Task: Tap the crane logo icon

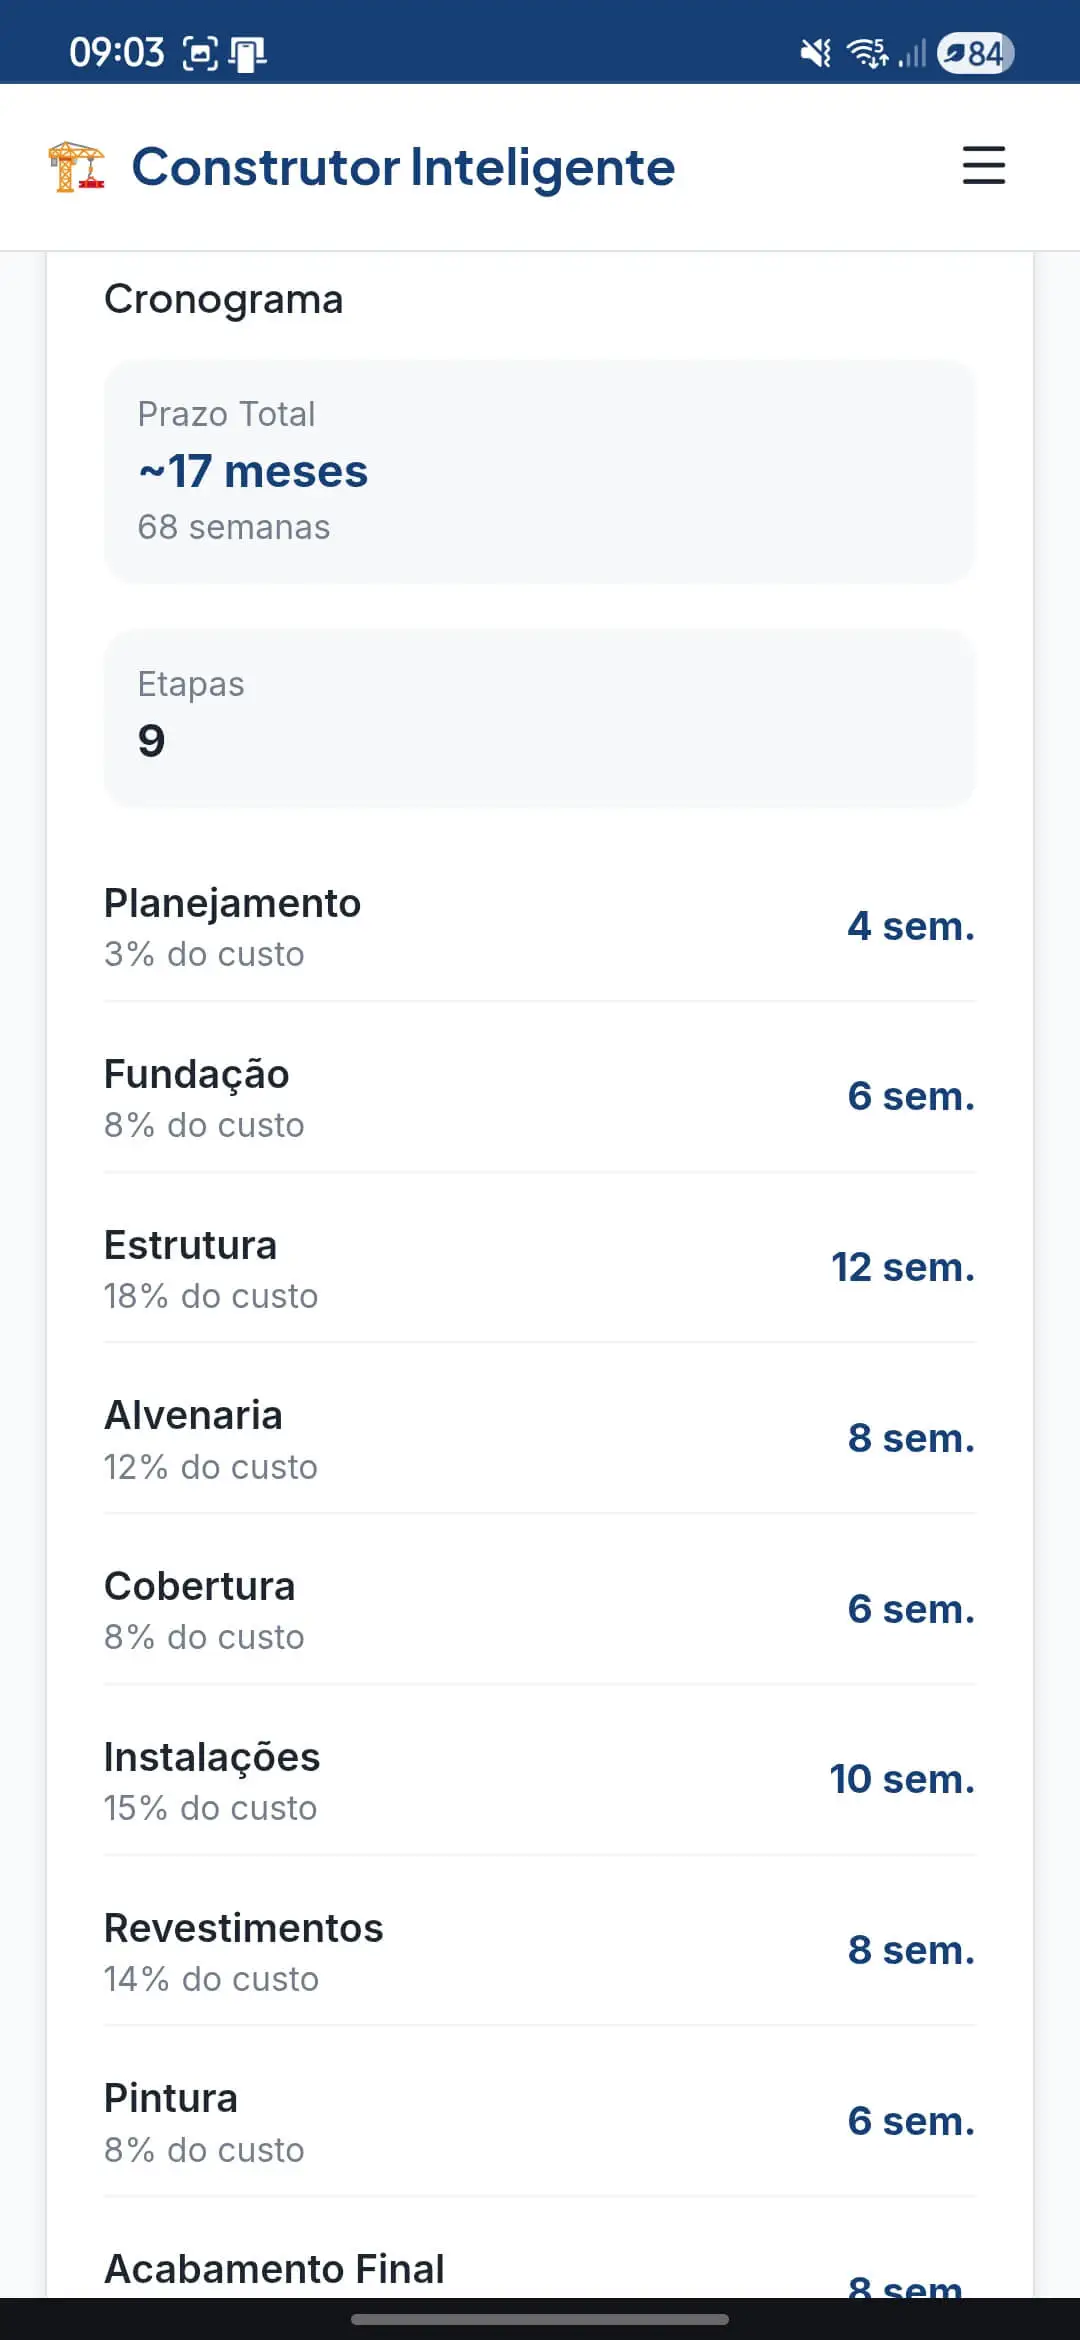Action: (77, 167)
